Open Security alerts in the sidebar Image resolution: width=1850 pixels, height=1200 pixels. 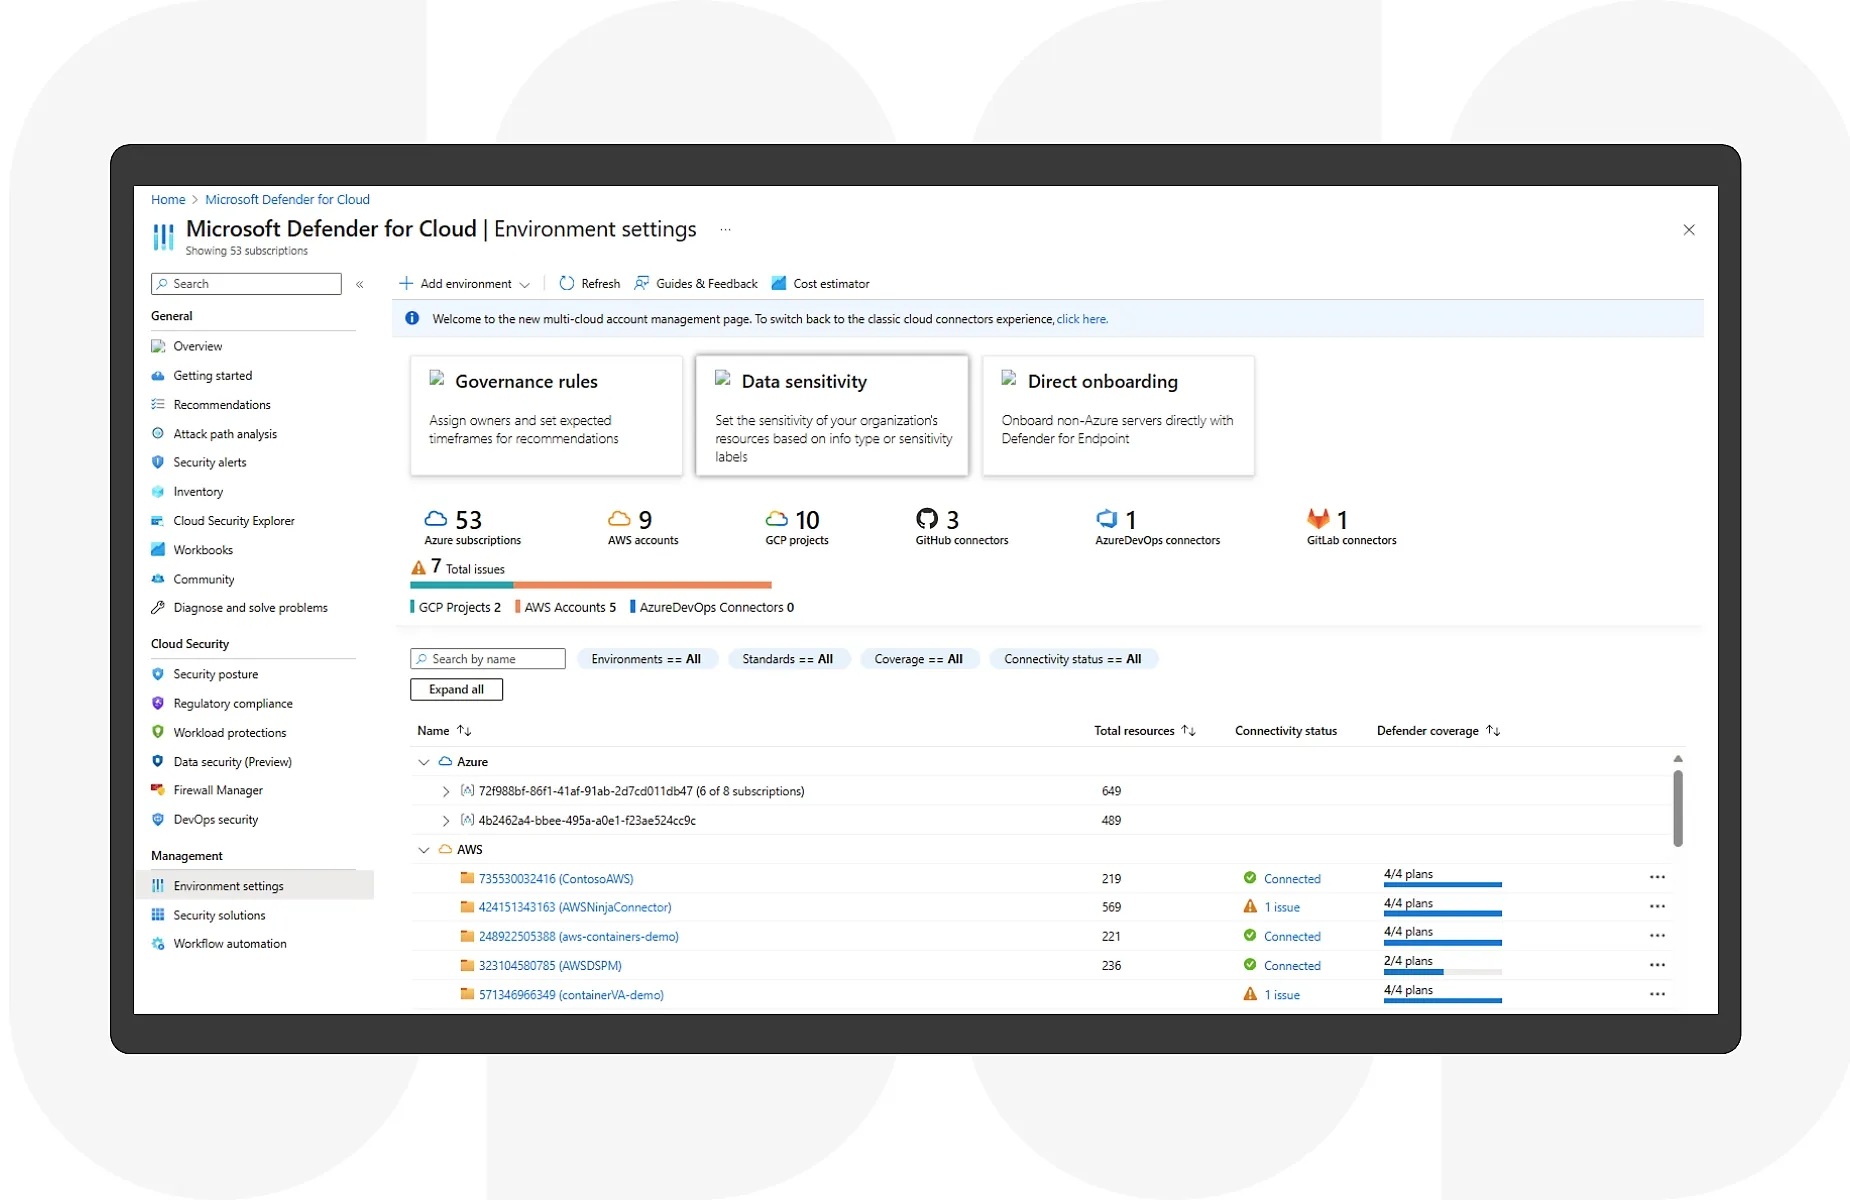(x=209, y=463)
